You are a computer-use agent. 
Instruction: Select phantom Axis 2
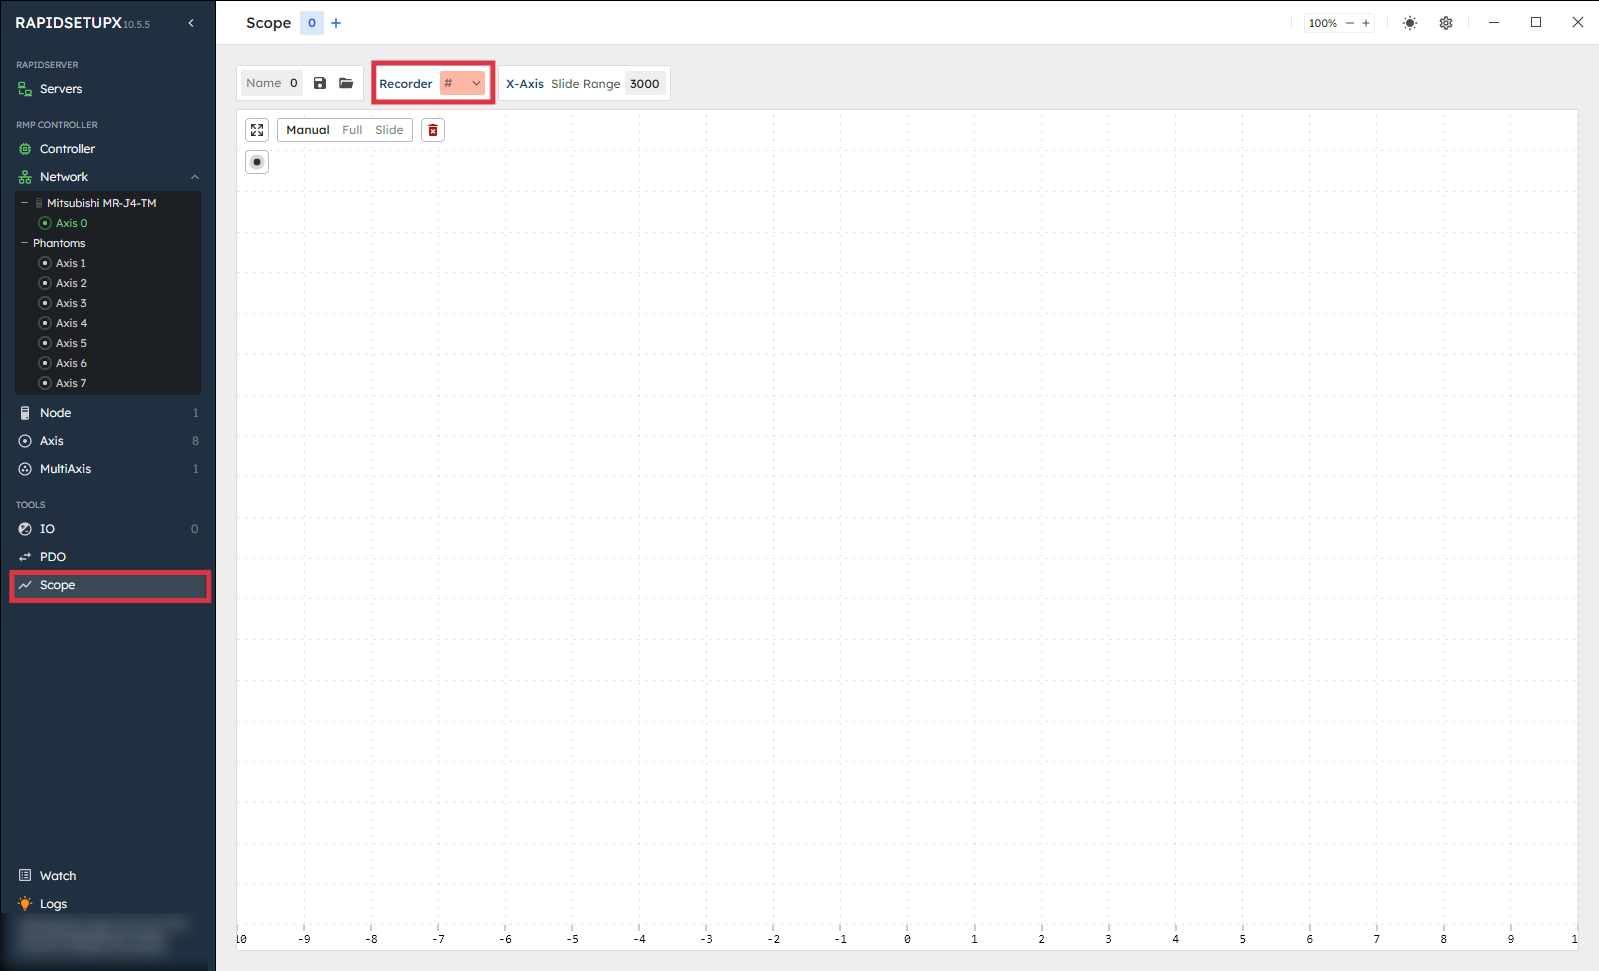(71, 283)
